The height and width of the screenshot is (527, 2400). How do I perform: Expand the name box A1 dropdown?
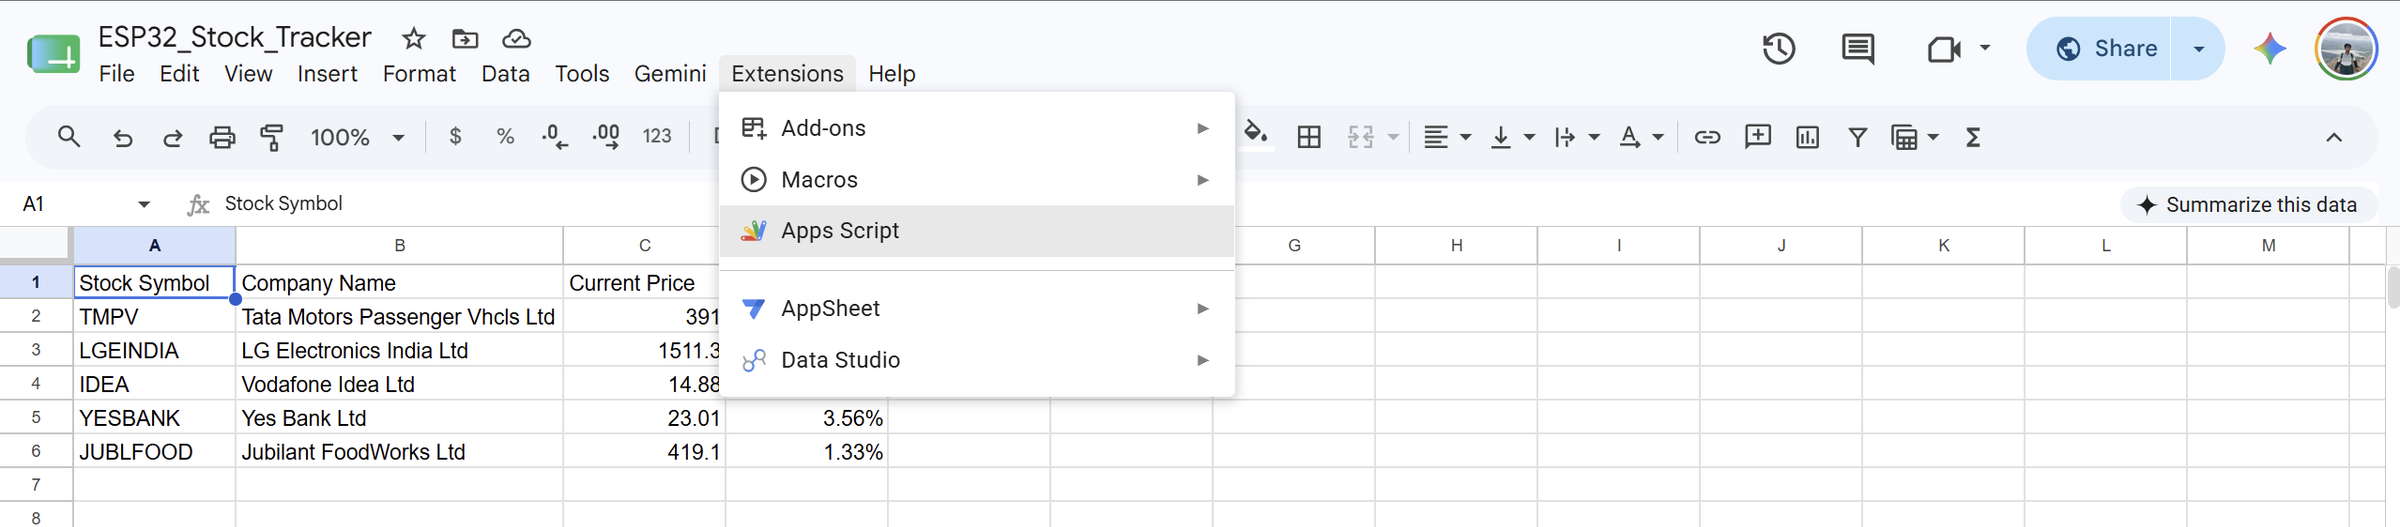pyautogui.click(x=144, y=204)
